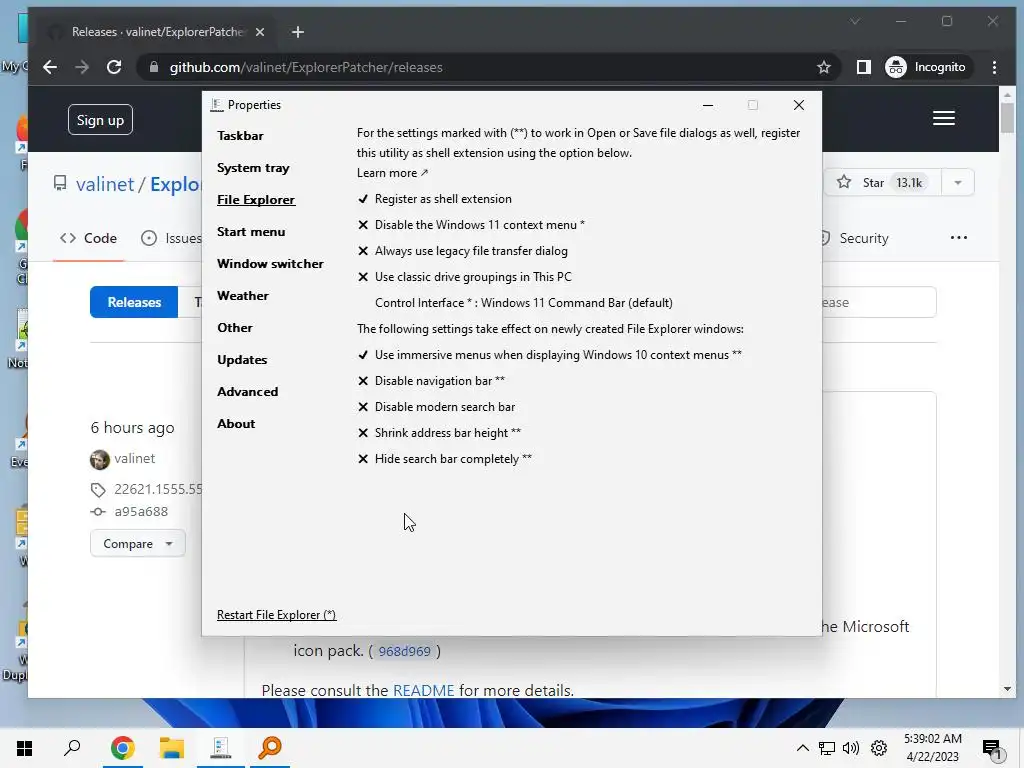Open the Compare dropdown
The image size is (1024, 768).
[137, 543]
